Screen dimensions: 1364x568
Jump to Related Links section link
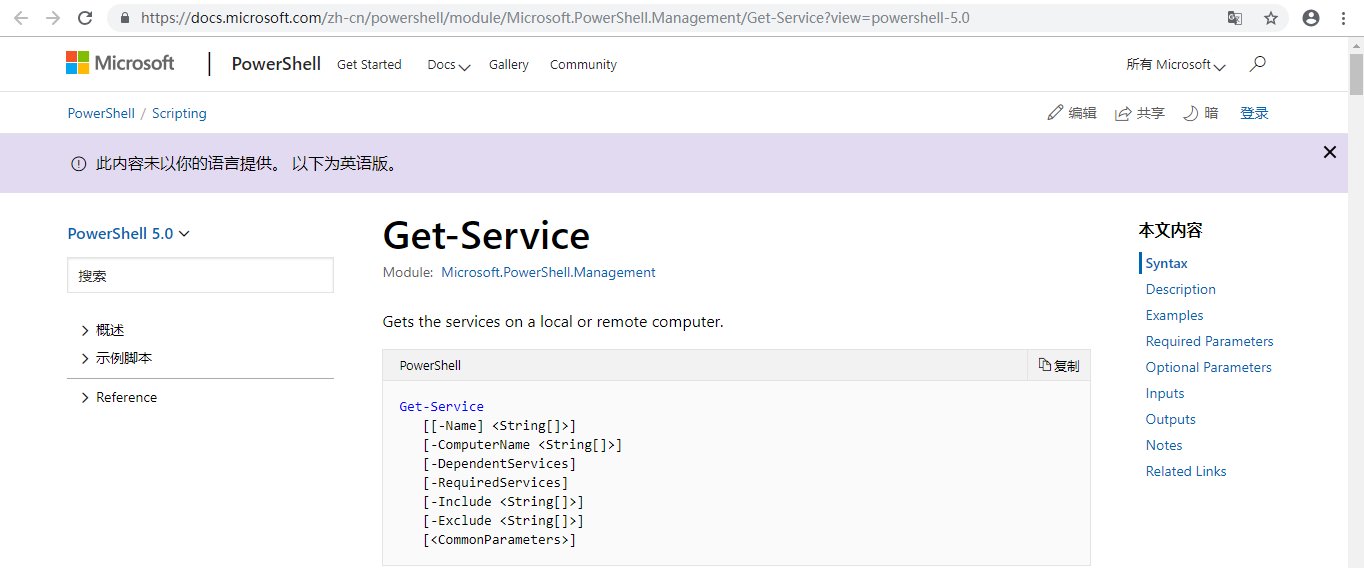pyautogui.click(x=1186, y=471)
